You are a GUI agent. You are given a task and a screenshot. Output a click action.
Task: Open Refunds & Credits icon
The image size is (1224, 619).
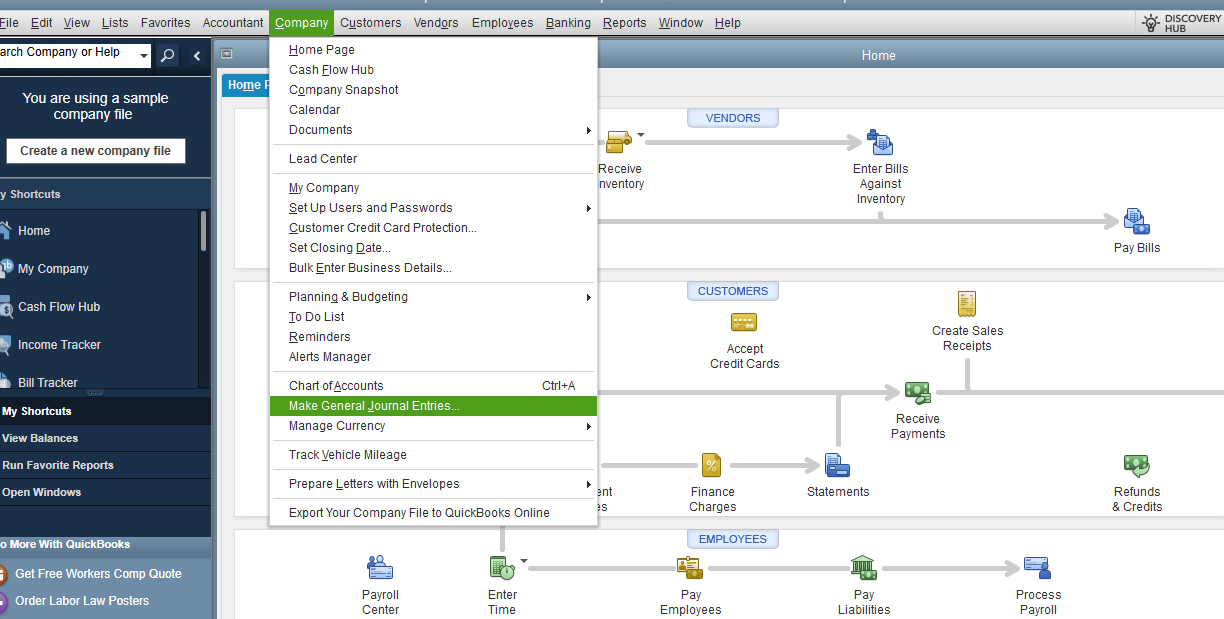[x=1137, y=465]
